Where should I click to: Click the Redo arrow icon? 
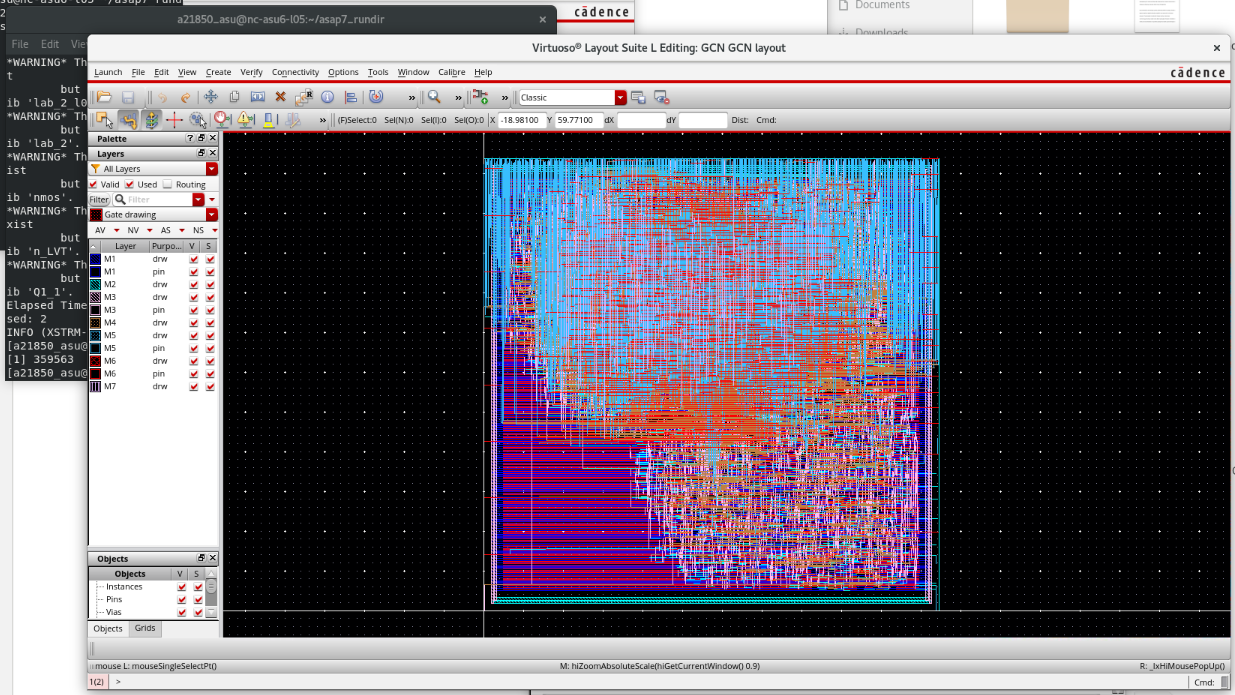point(185,97)
